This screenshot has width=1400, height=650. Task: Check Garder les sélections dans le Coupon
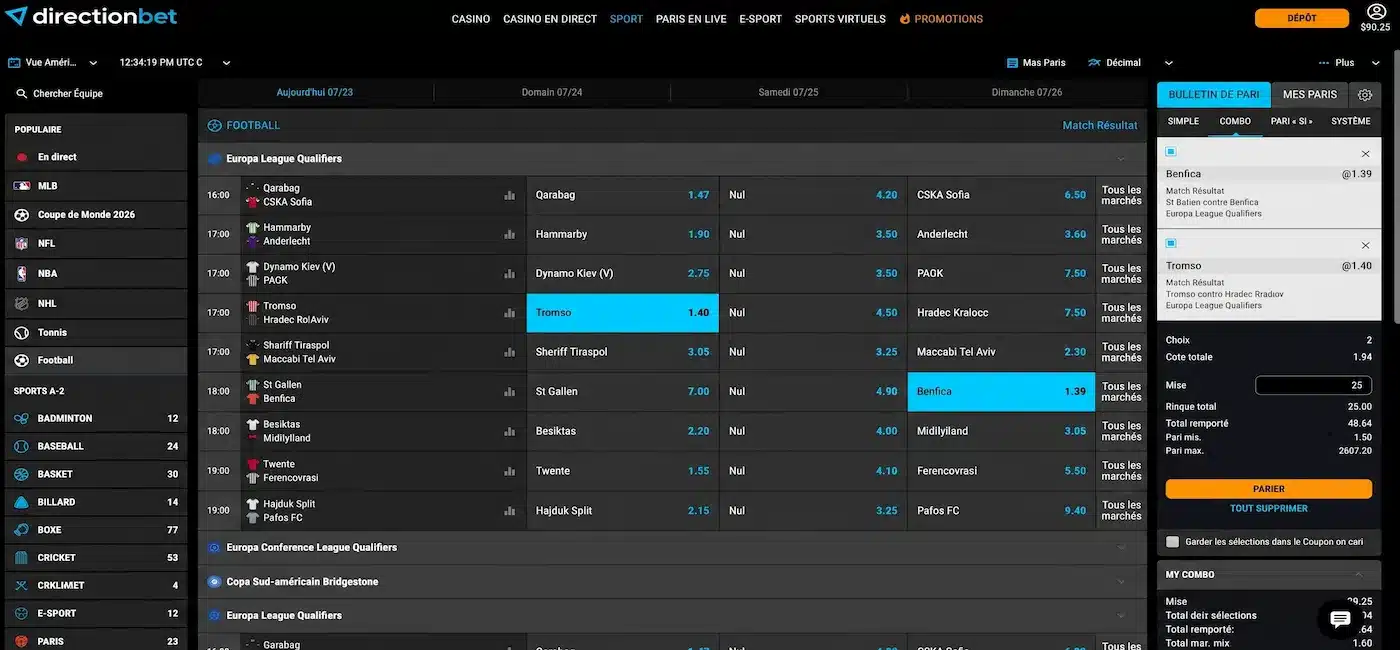[1173, 542]
